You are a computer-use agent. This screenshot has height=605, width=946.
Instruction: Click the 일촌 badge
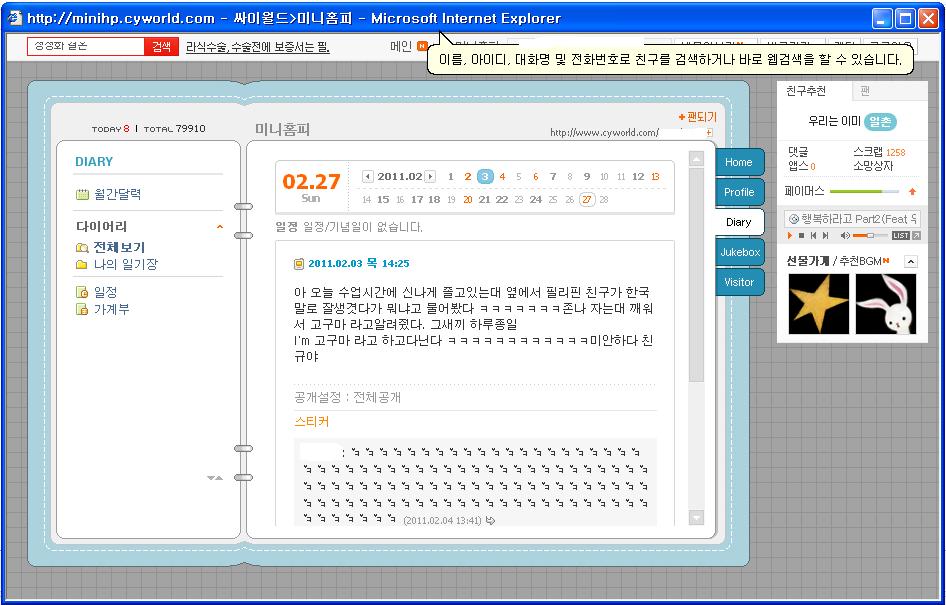click(880, 121)
